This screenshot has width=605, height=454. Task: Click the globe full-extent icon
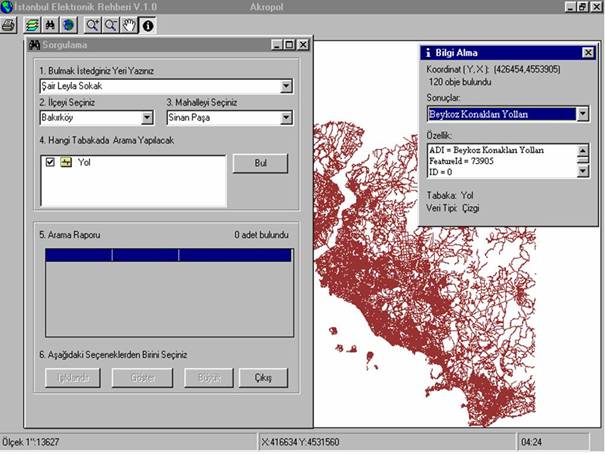pyautogui.click(x=68, y=24)
